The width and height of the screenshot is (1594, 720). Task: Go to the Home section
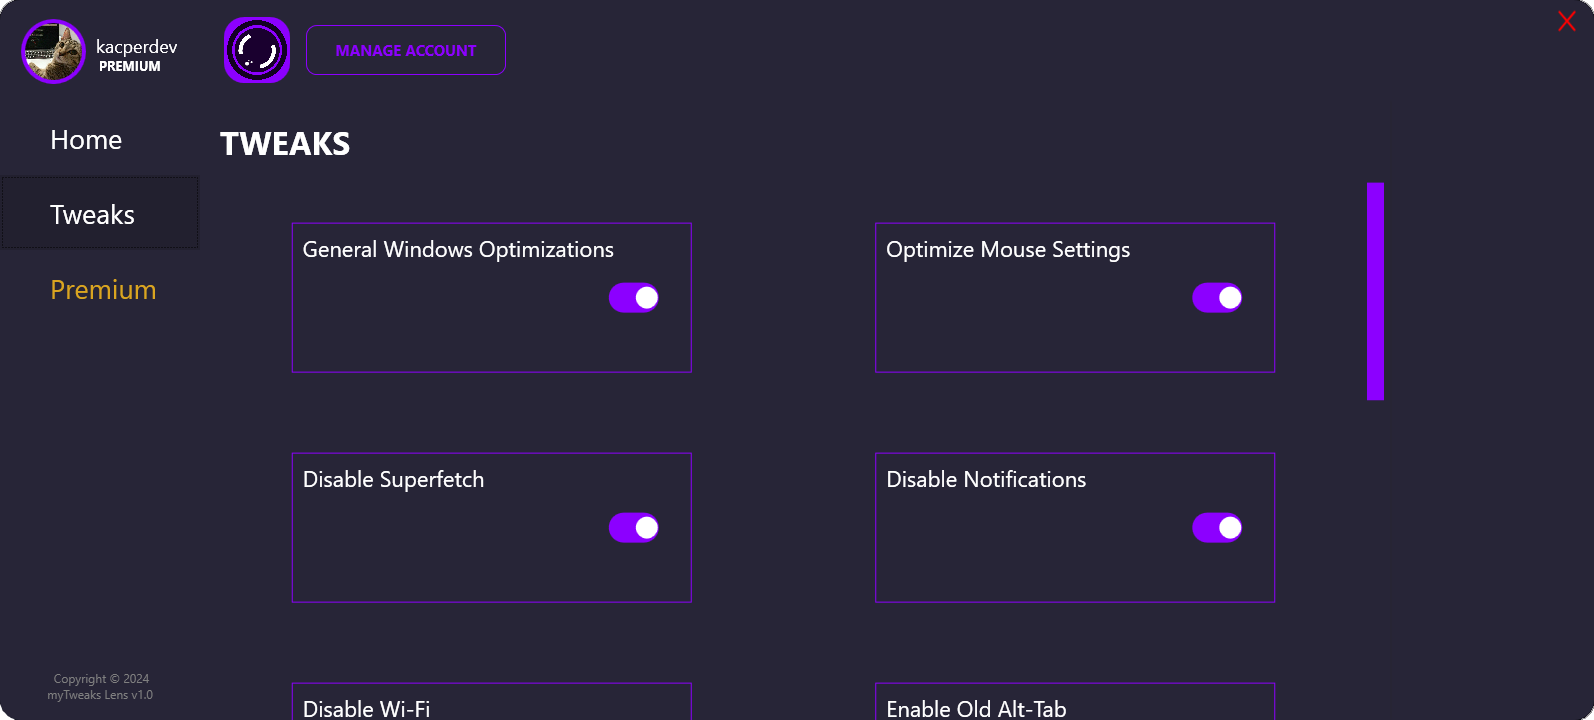86,140
